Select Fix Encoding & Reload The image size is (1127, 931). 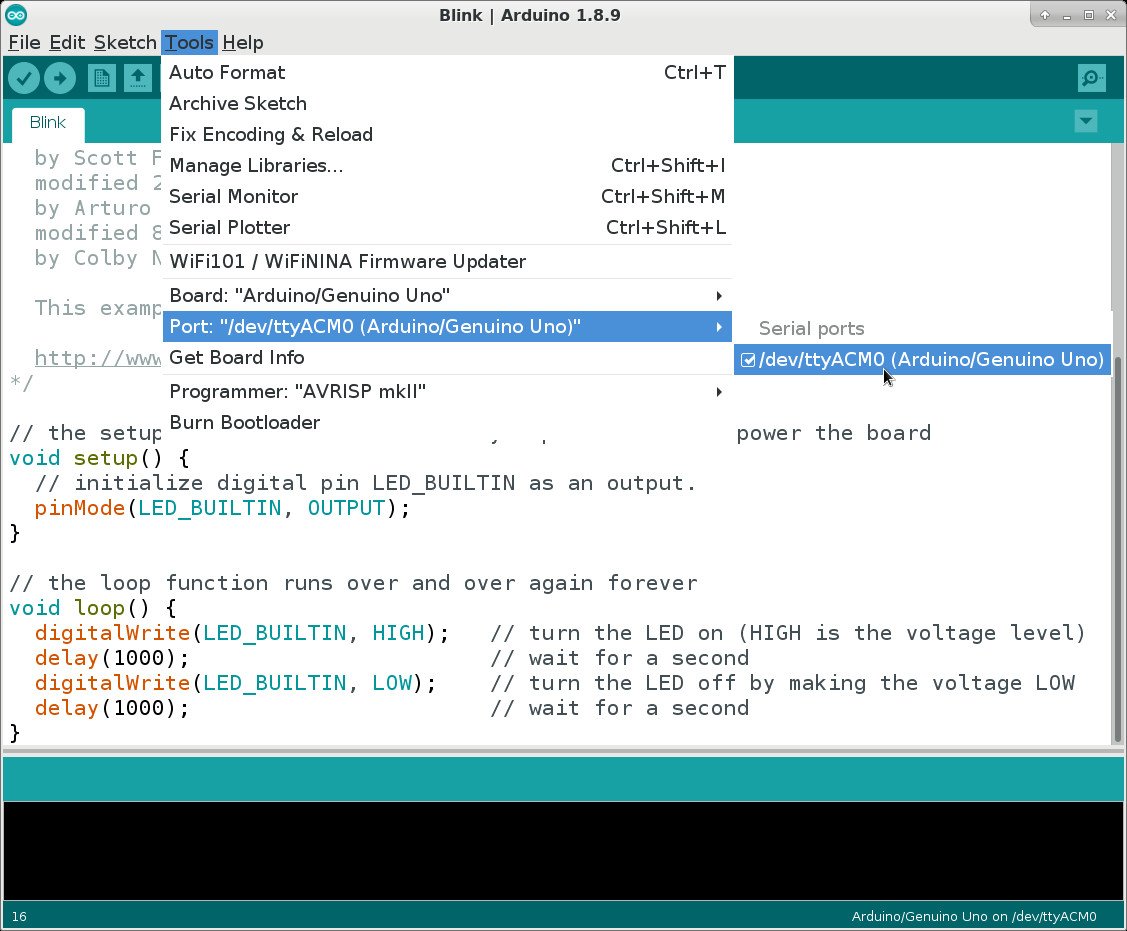pyautogui.click(x=446, y=134)
